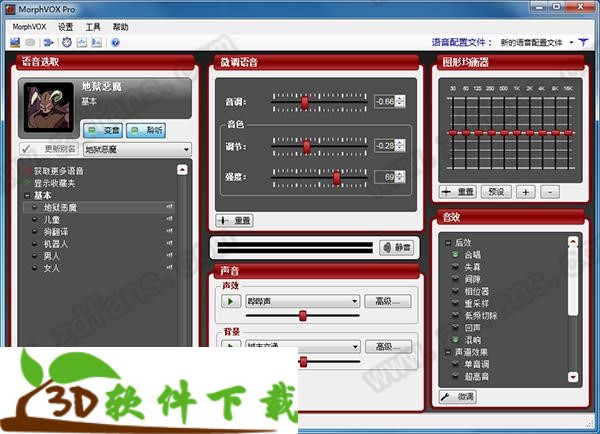Viewport: 600px width, 434px height.
Task: Open the 工具 menu
Action: 93,27
